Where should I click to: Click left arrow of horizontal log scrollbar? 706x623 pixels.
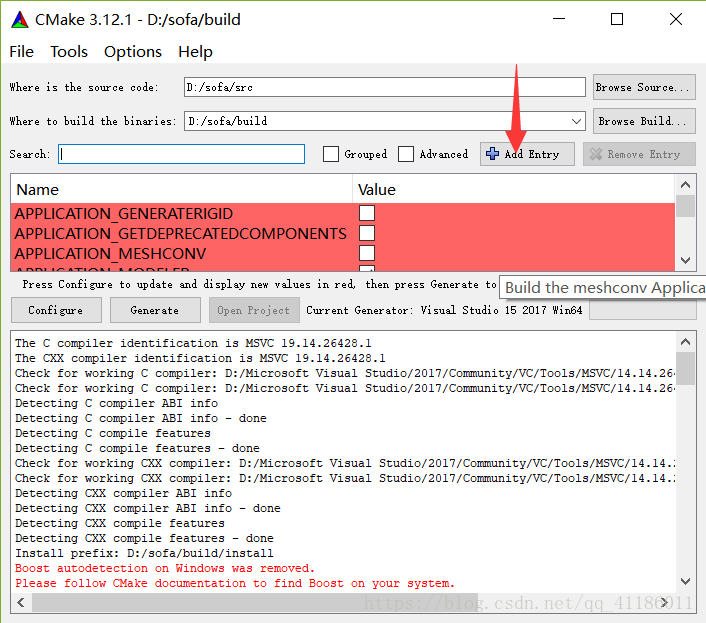pyautogui.click(x=21, y=602)
